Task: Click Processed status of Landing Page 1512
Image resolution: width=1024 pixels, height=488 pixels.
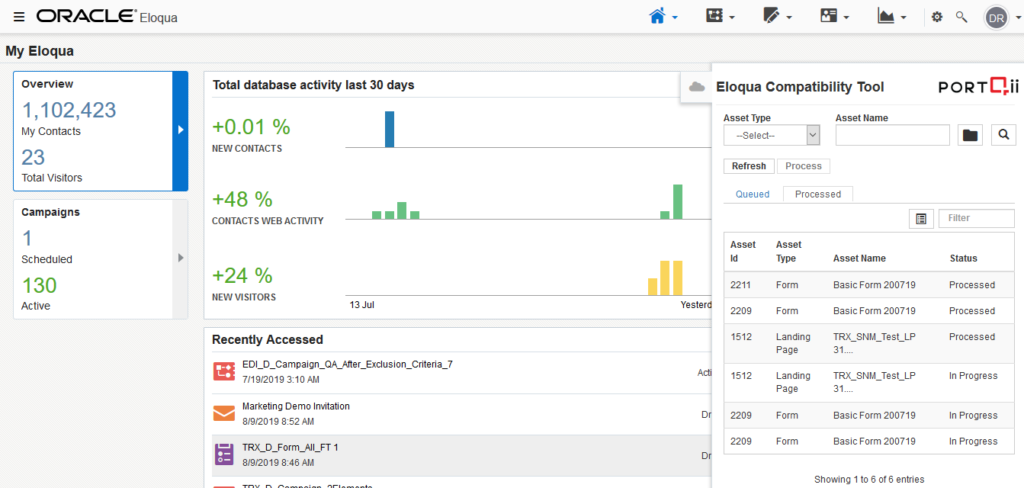Action: pyautogui.click(x=972, y=336)
